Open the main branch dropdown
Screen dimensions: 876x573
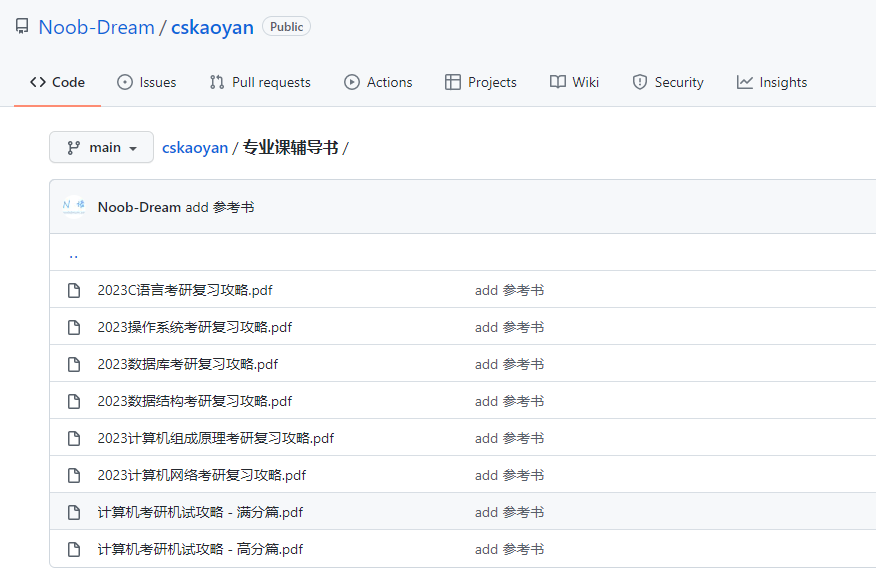click(x=101, y=147)
